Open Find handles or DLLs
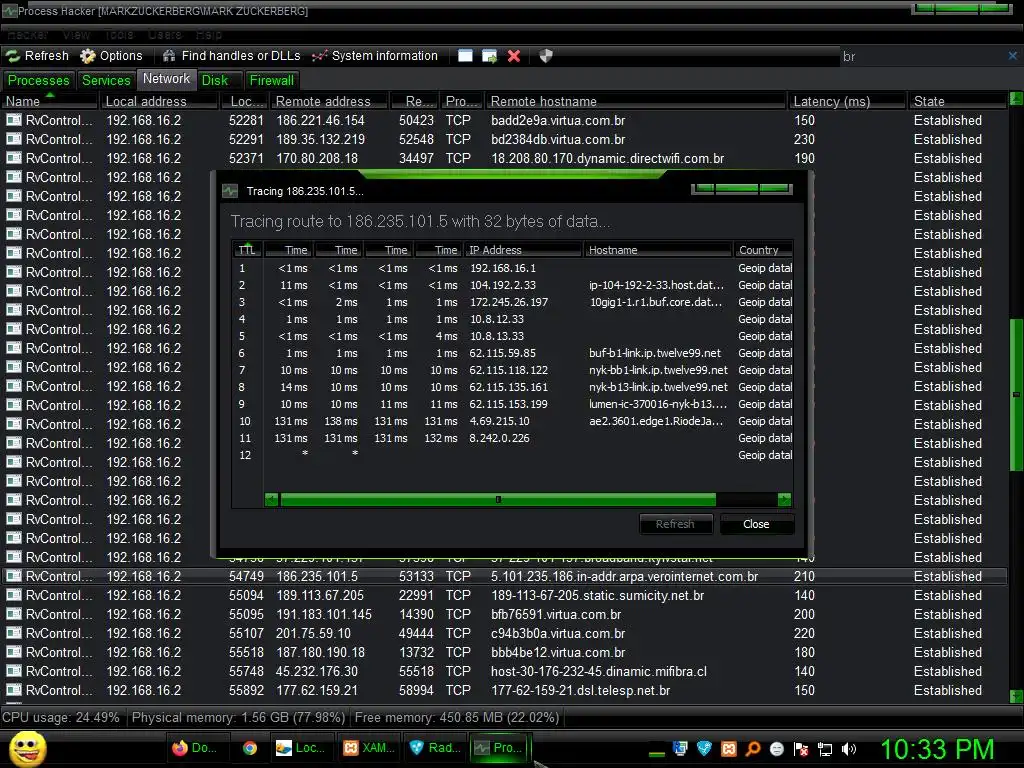1024x768 pixels. 232,56
